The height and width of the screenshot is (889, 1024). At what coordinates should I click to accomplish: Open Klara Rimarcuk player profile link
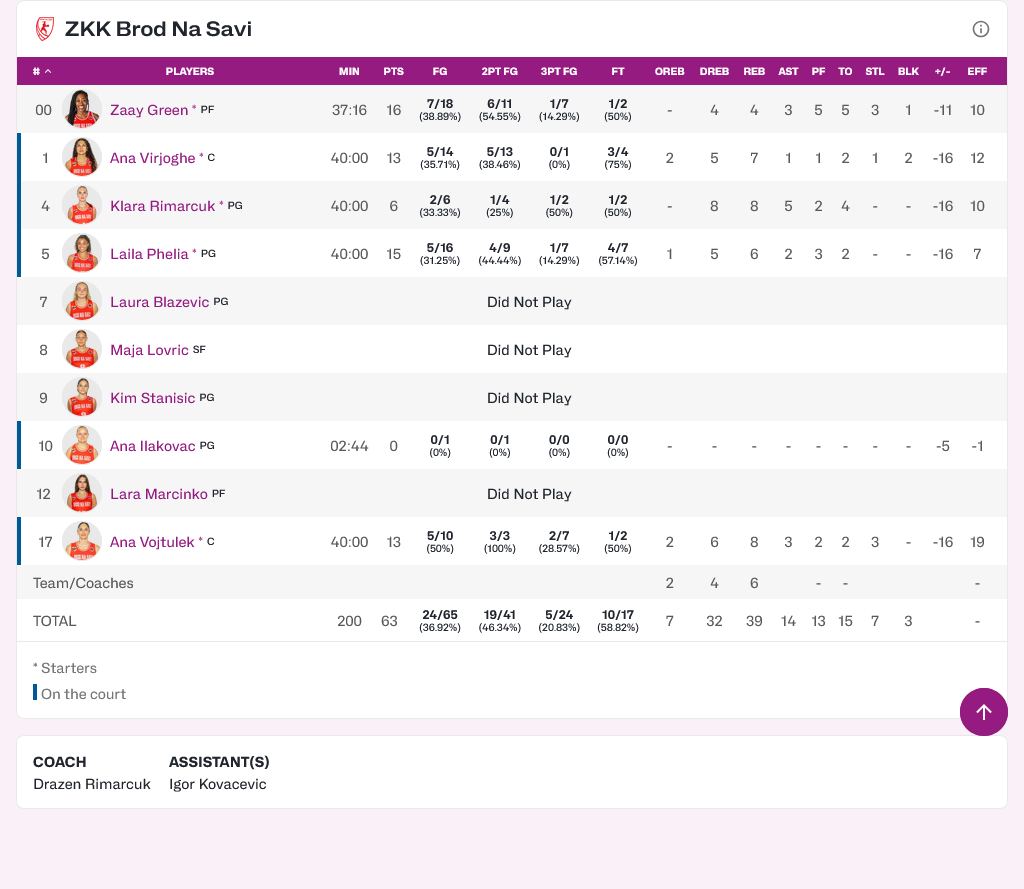pyautogui.click(x=162, y=206)
